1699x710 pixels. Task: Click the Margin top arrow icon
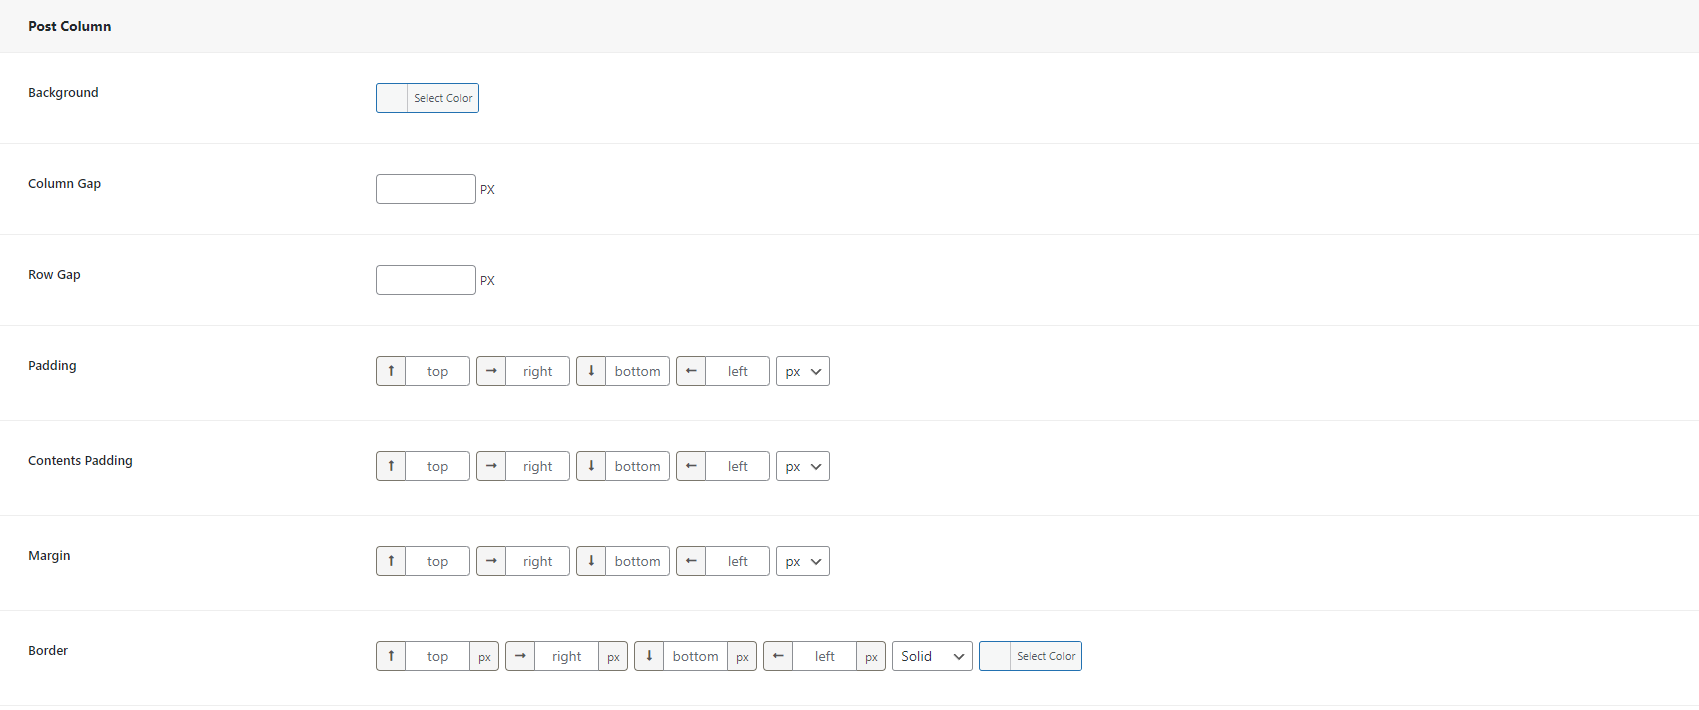click(x=391, y=561)
